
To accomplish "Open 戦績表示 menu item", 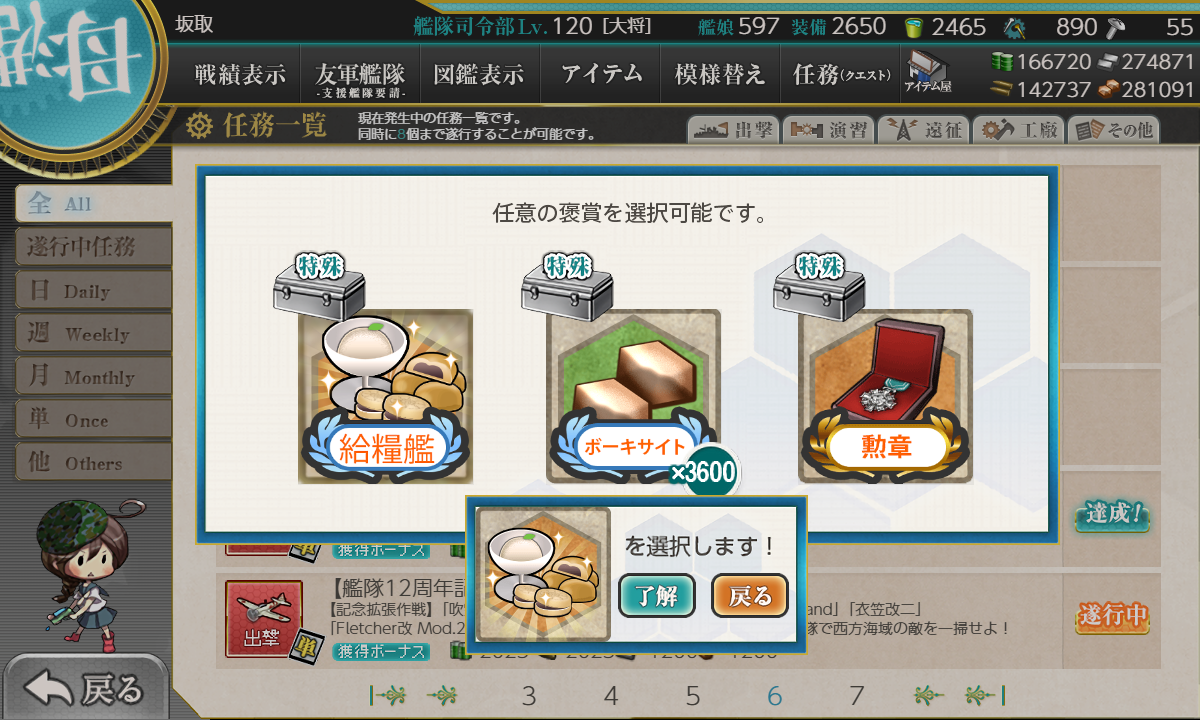I will tap(239, 75).
